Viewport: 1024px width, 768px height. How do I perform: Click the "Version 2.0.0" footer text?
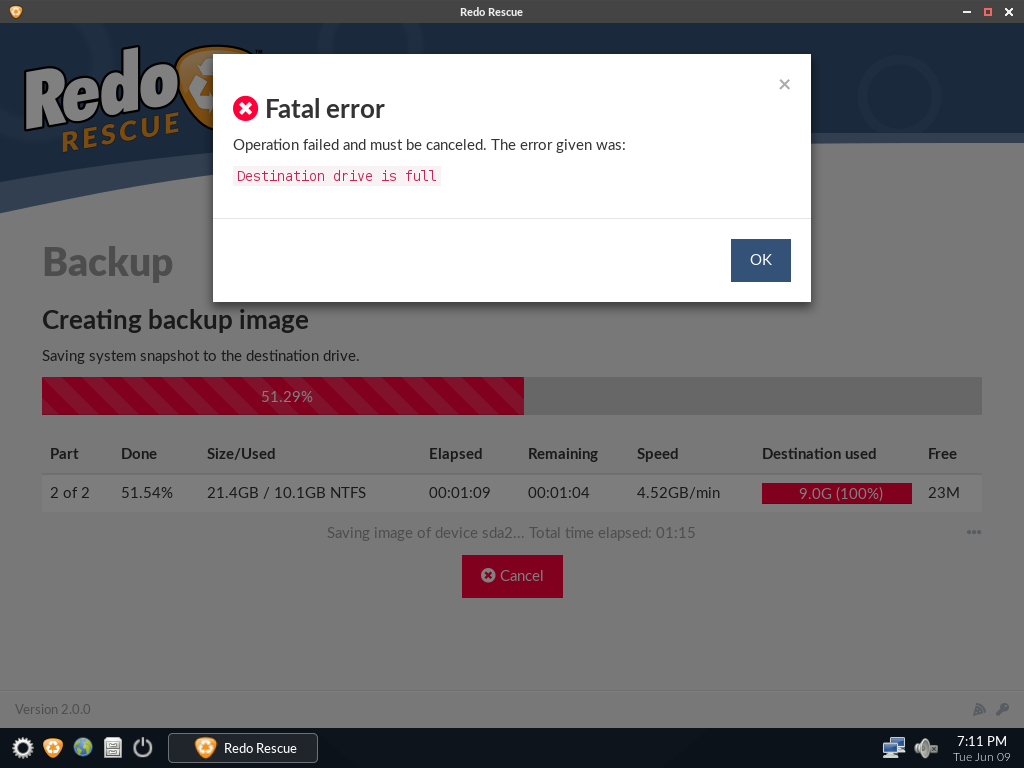53,709
